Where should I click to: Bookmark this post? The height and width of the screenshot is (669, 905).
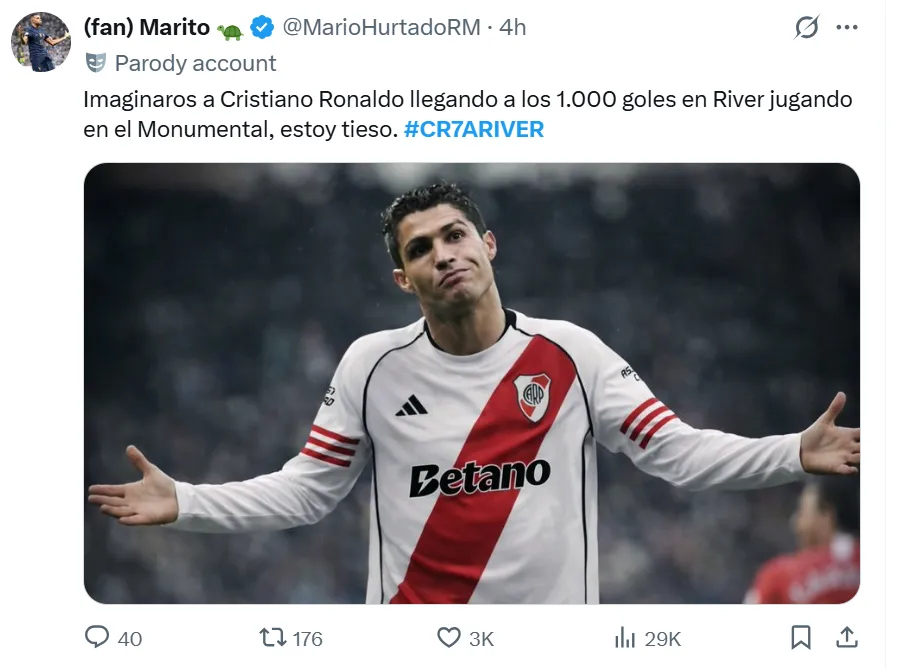click(801, 637)
